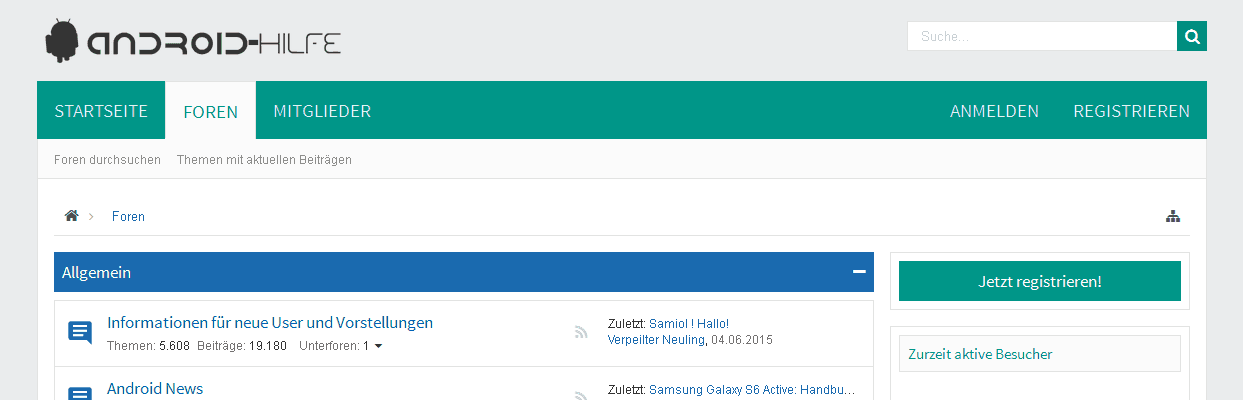Collapse the Allgemein category

point(859,272)
